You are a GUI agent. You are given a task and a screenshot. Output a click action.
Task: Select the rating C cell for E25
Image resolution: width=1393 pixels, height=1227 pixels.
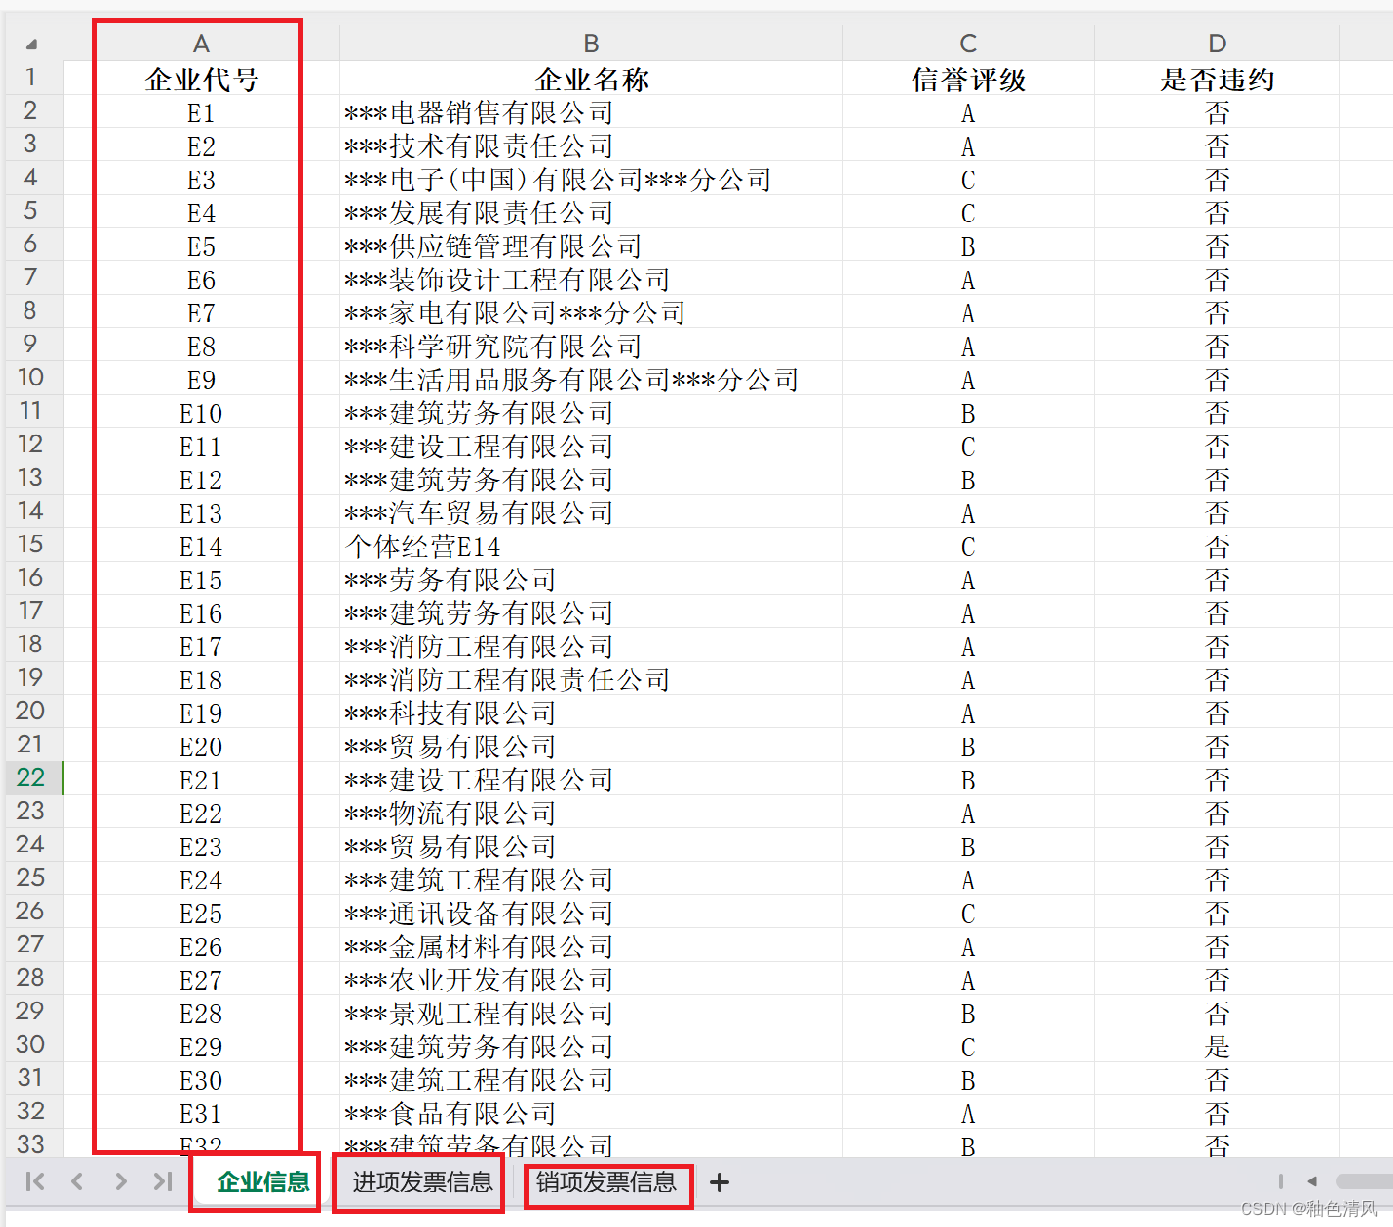tap(968, 913)
